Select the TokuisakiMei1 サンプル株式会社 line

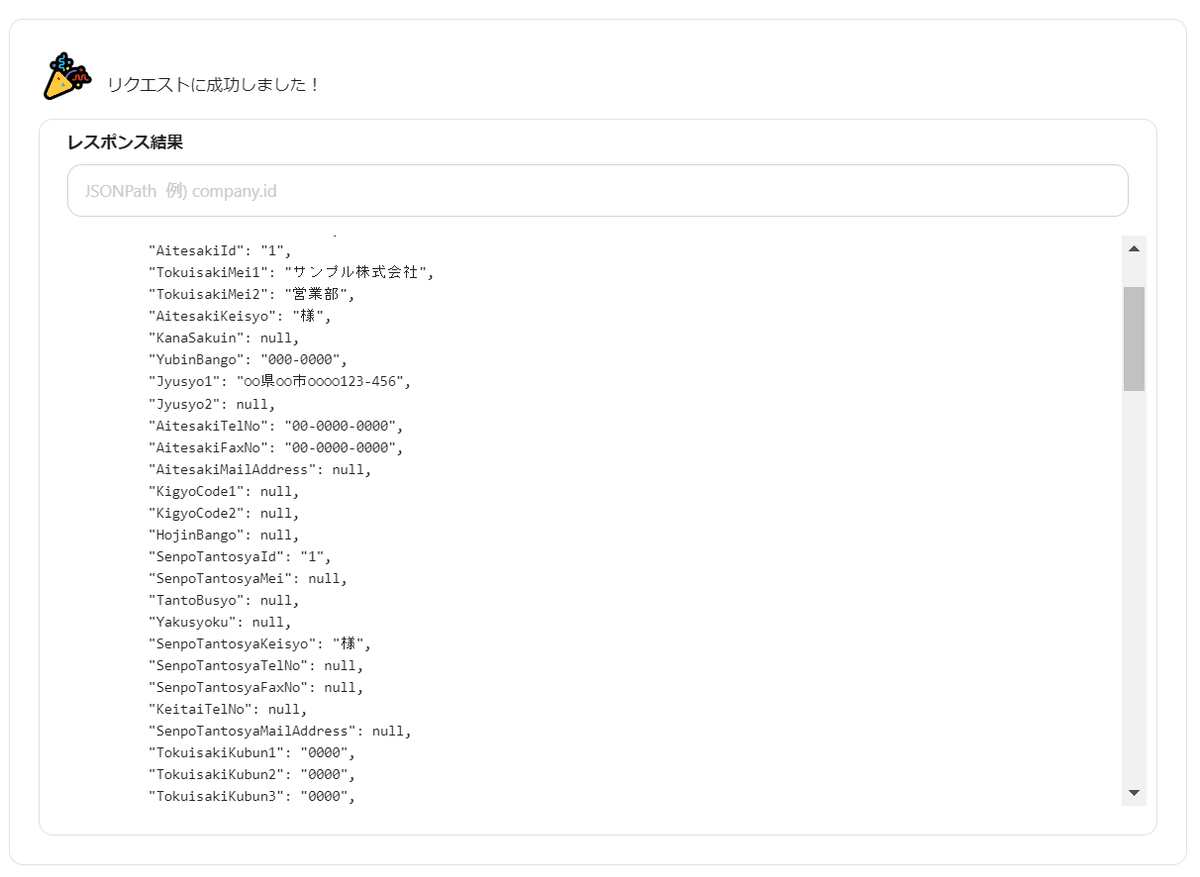[x=291, y=272]
